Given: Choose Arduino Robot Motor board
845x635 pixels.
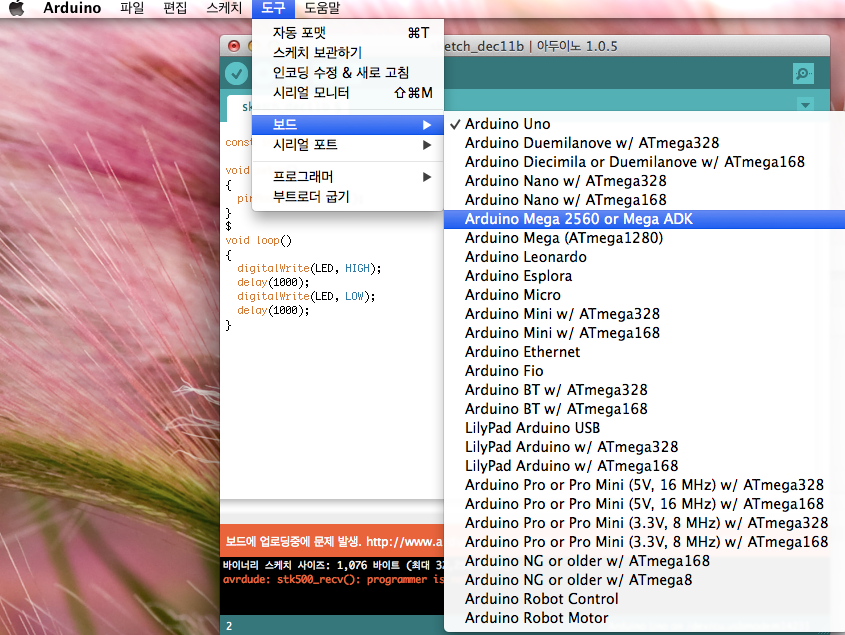Looking at the screenshot, I should pyautogui.click(x=645, y=618).
